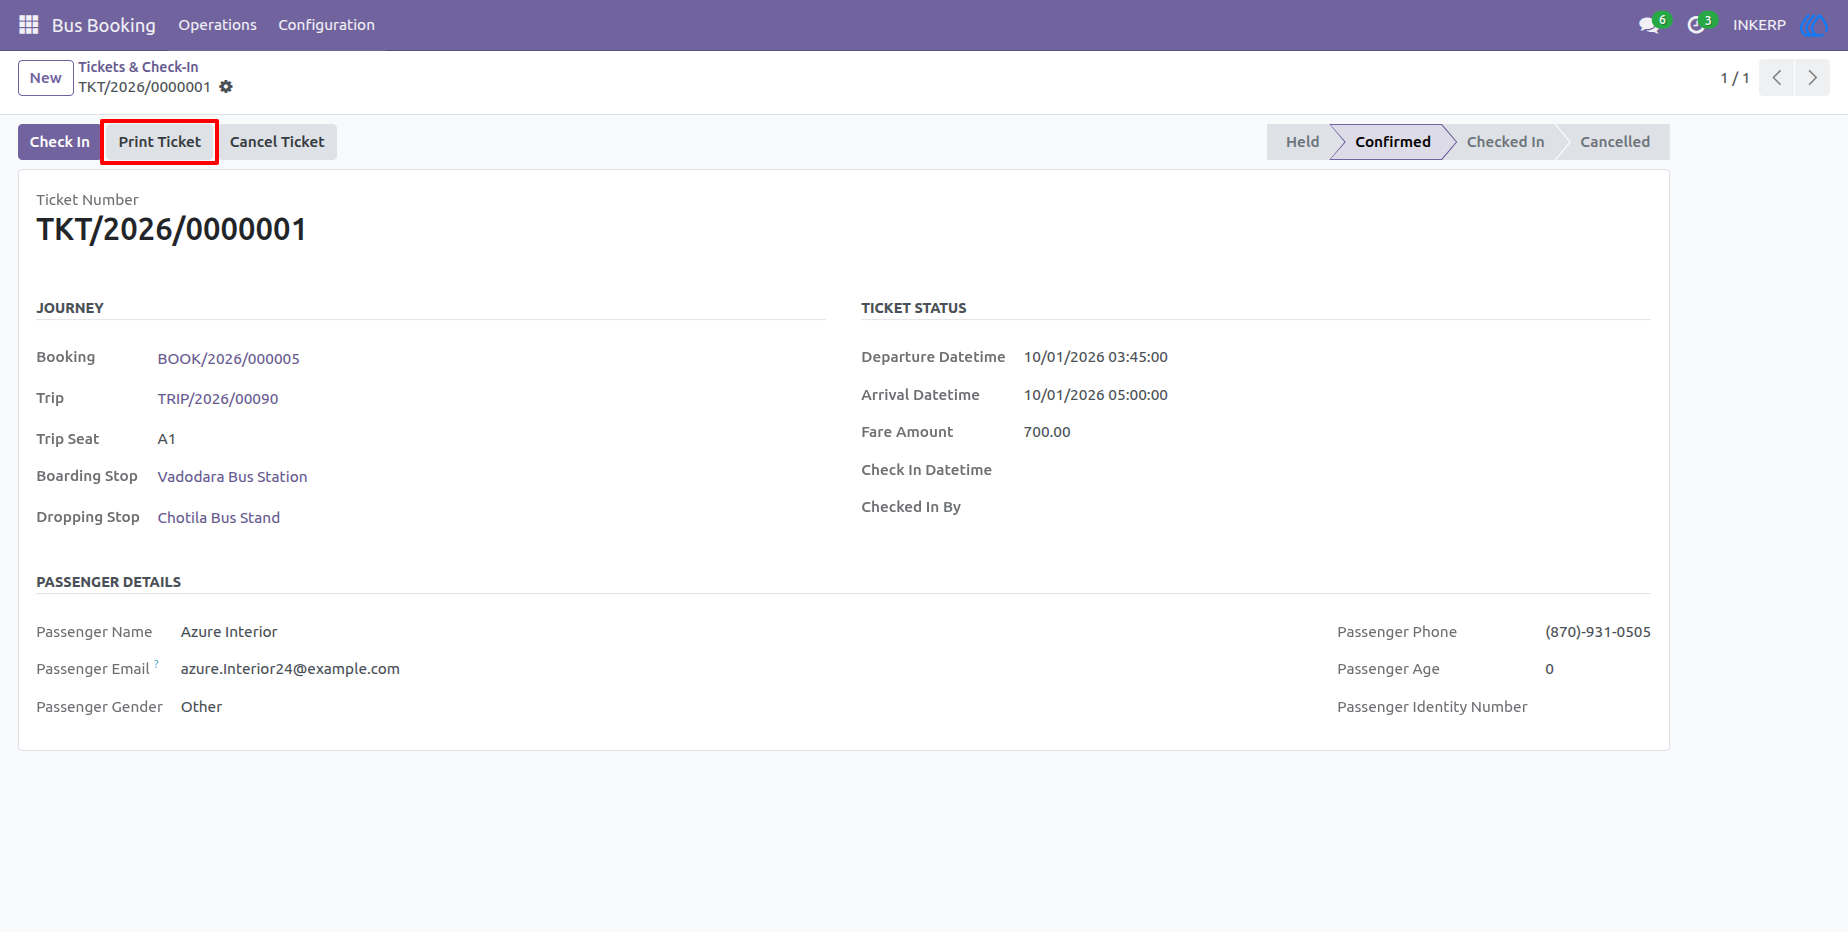Create a New ticket record
This screenshot has height=932, width=1848.
(x=46, y=78)
